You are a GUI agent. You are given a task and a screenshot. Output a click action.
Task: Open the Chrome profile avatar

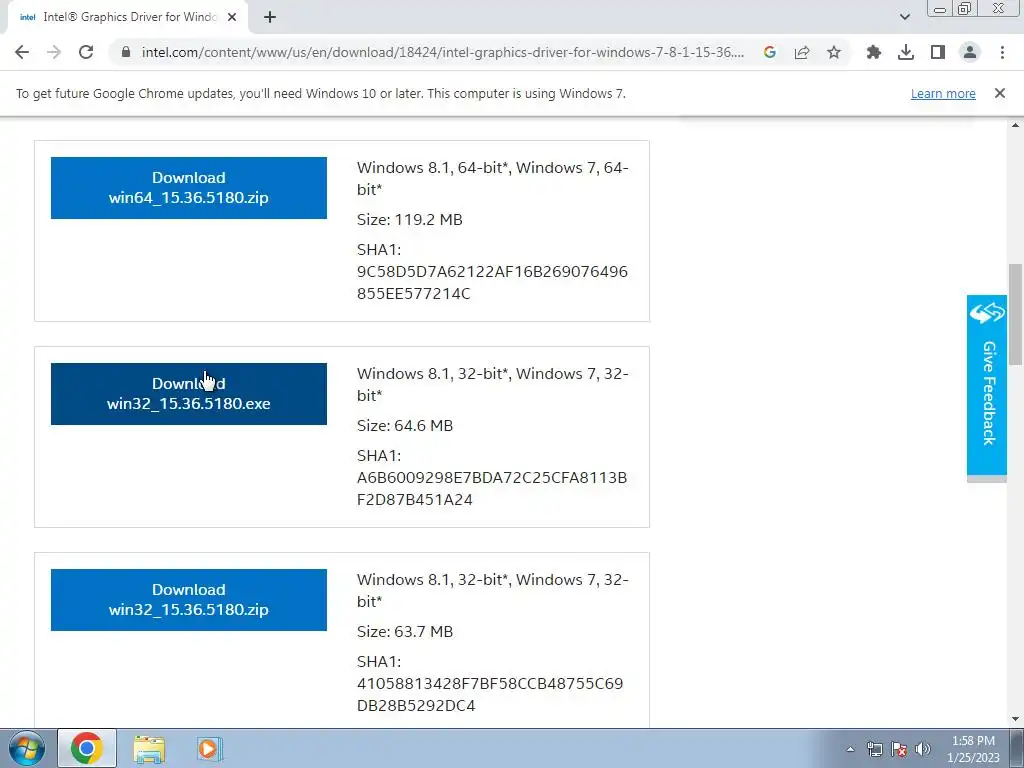[970, 52]
